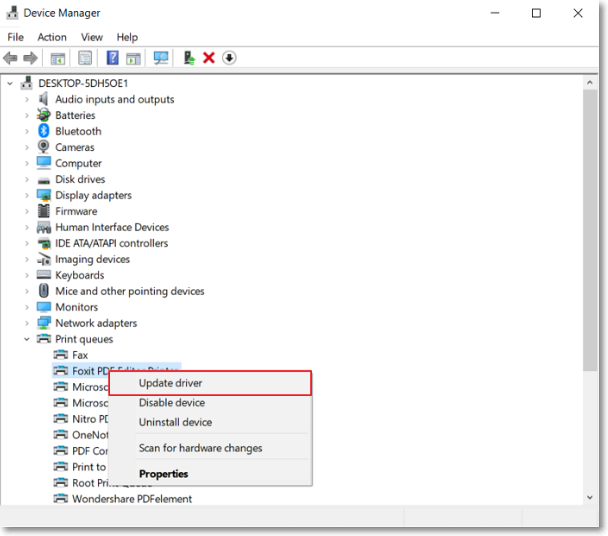The width and height of the screenshot is (608, 536).
Task: Click the red X Uninstall device icon
Action: click(209, 58)
